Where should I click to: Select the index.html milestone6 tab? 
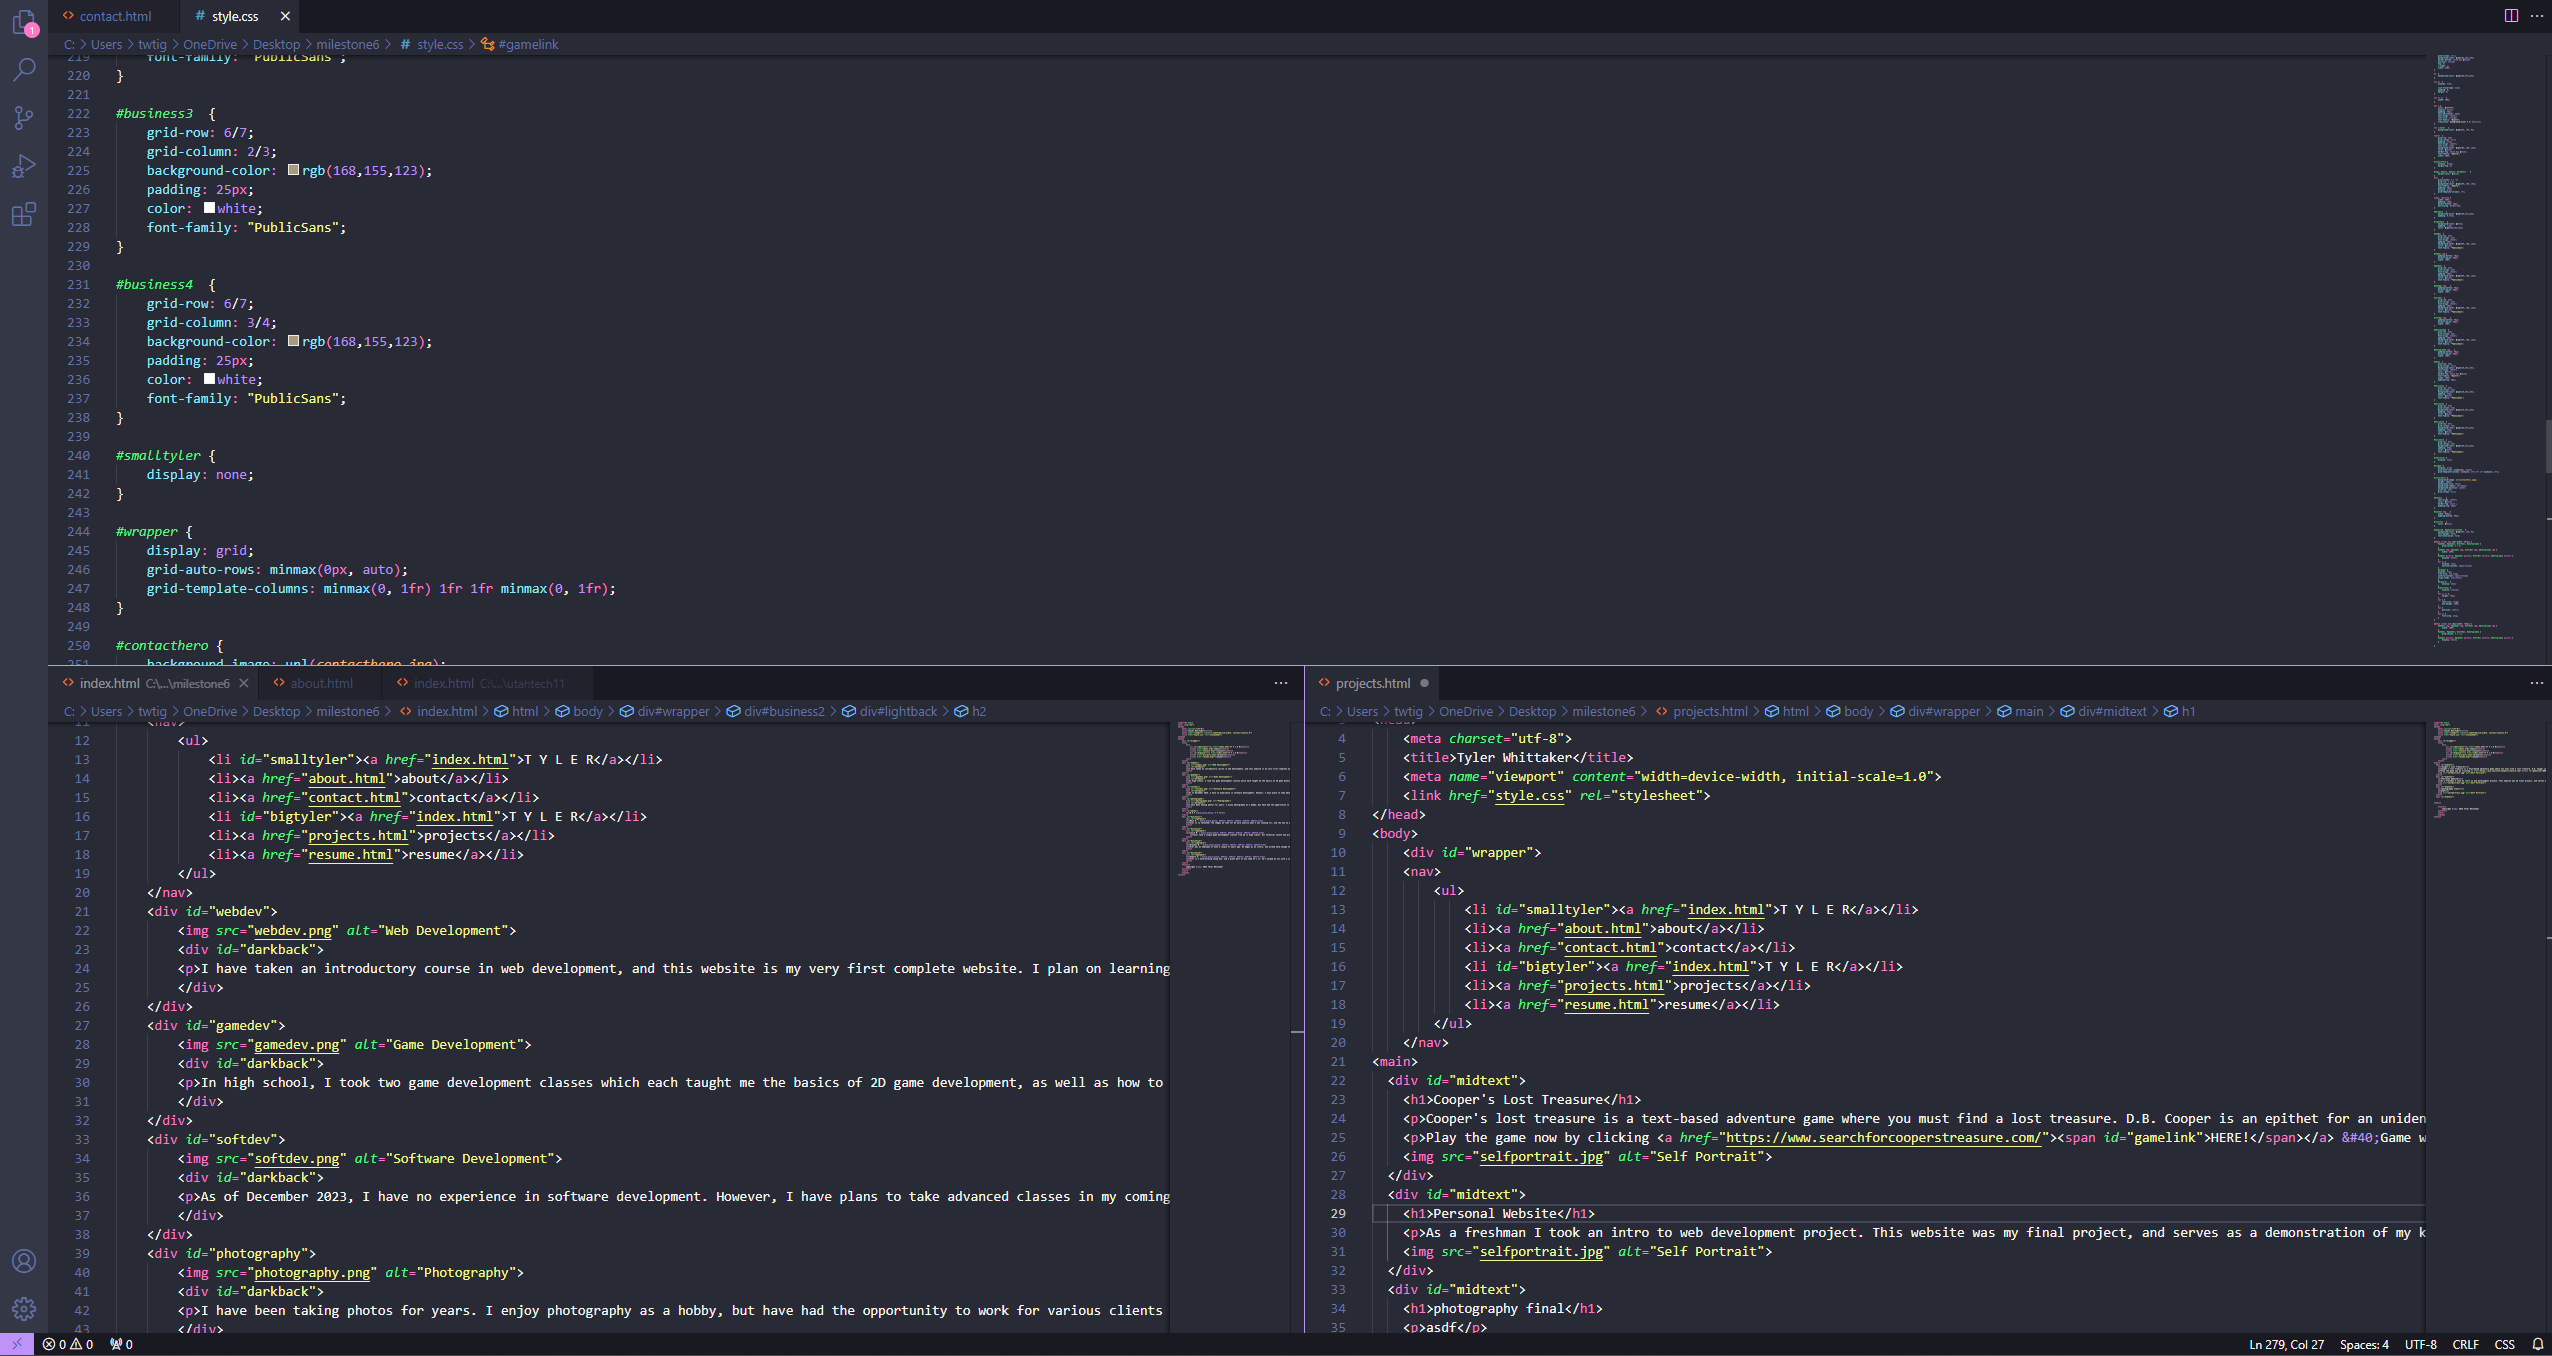tap(155, 683)
